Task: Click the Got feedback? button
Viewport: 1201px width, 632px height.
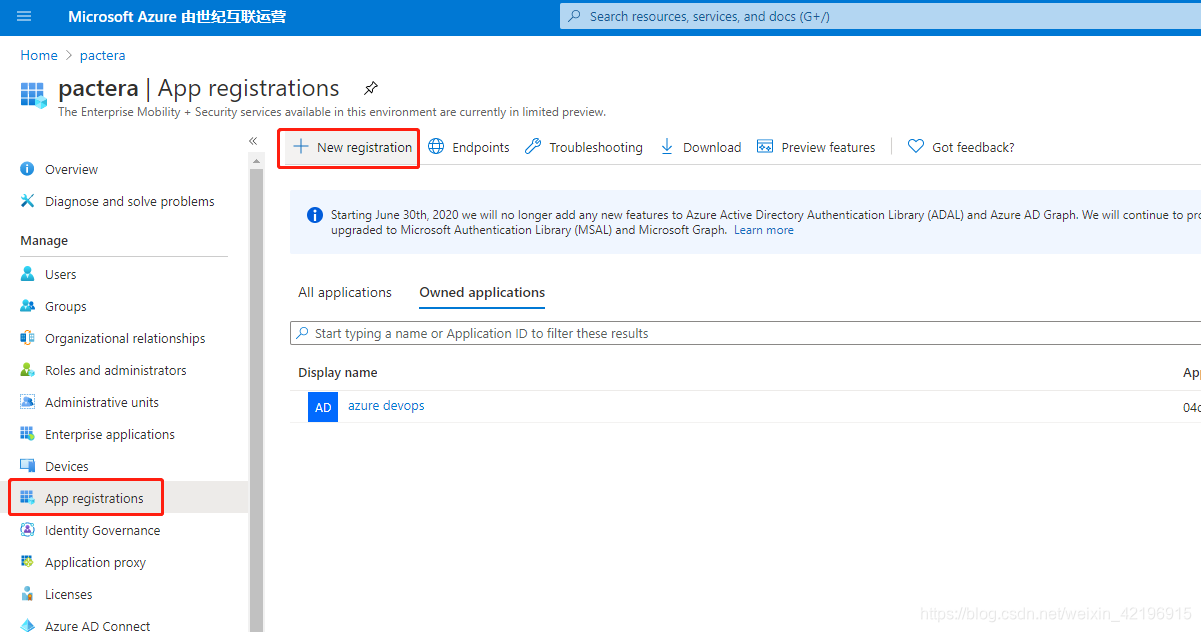Action: click(961, 147)
